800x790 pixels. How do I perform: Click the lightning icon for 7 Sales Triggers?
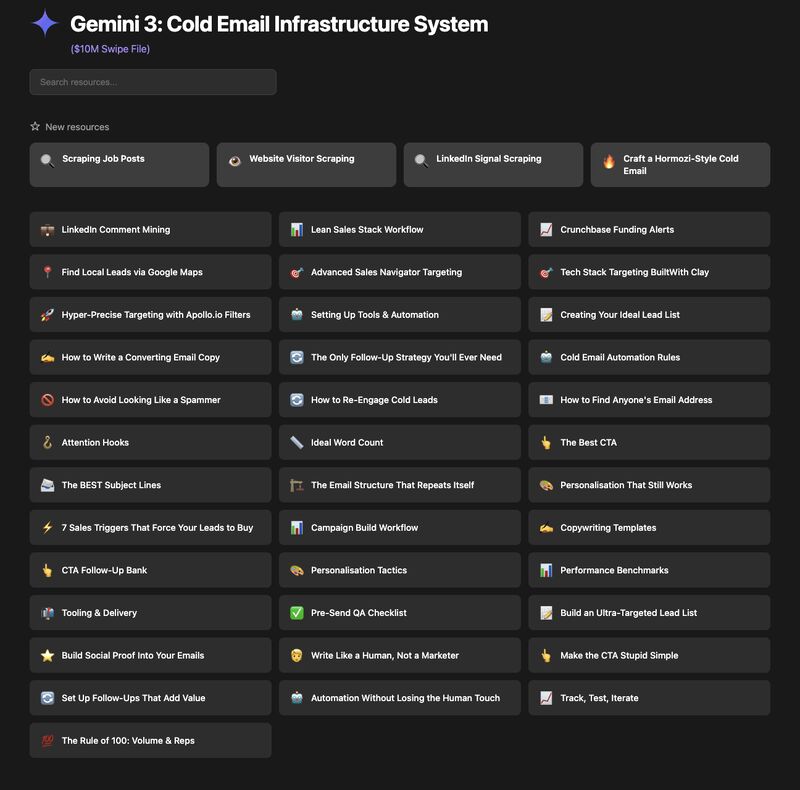pyautogui.click(x=47, y=528)
